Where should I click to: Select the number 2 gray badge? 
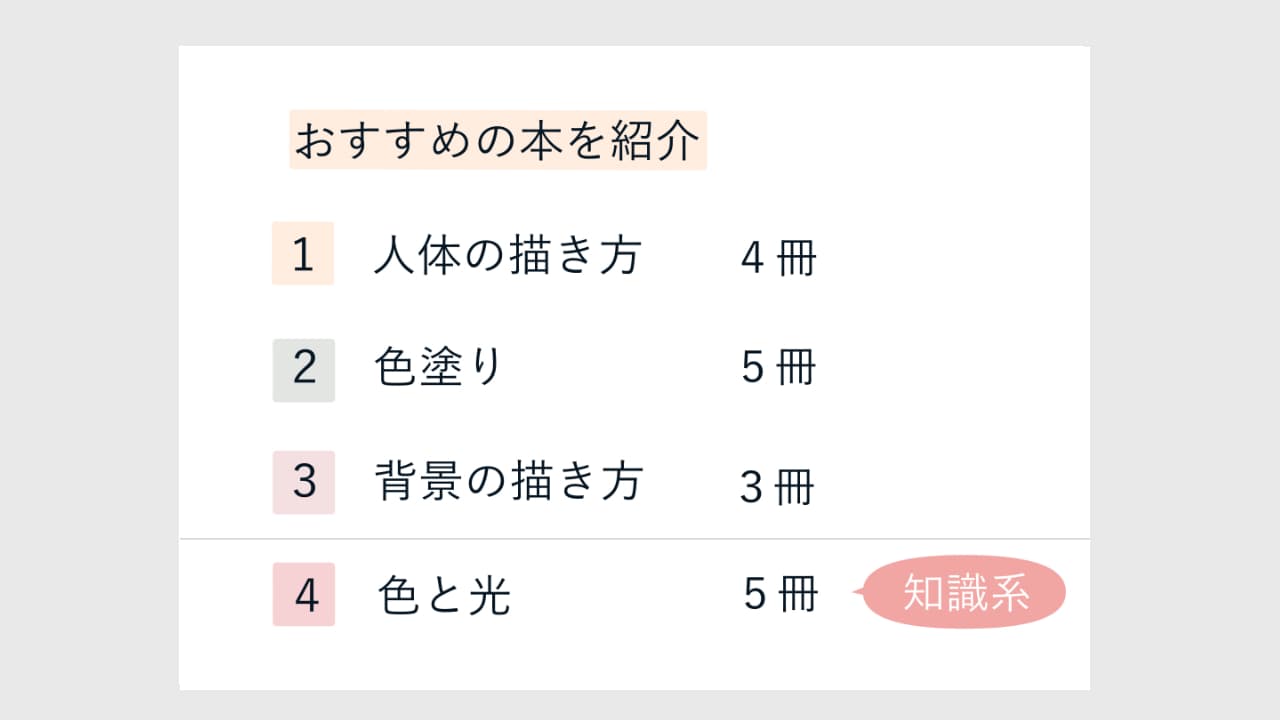(x=303, y=370)
